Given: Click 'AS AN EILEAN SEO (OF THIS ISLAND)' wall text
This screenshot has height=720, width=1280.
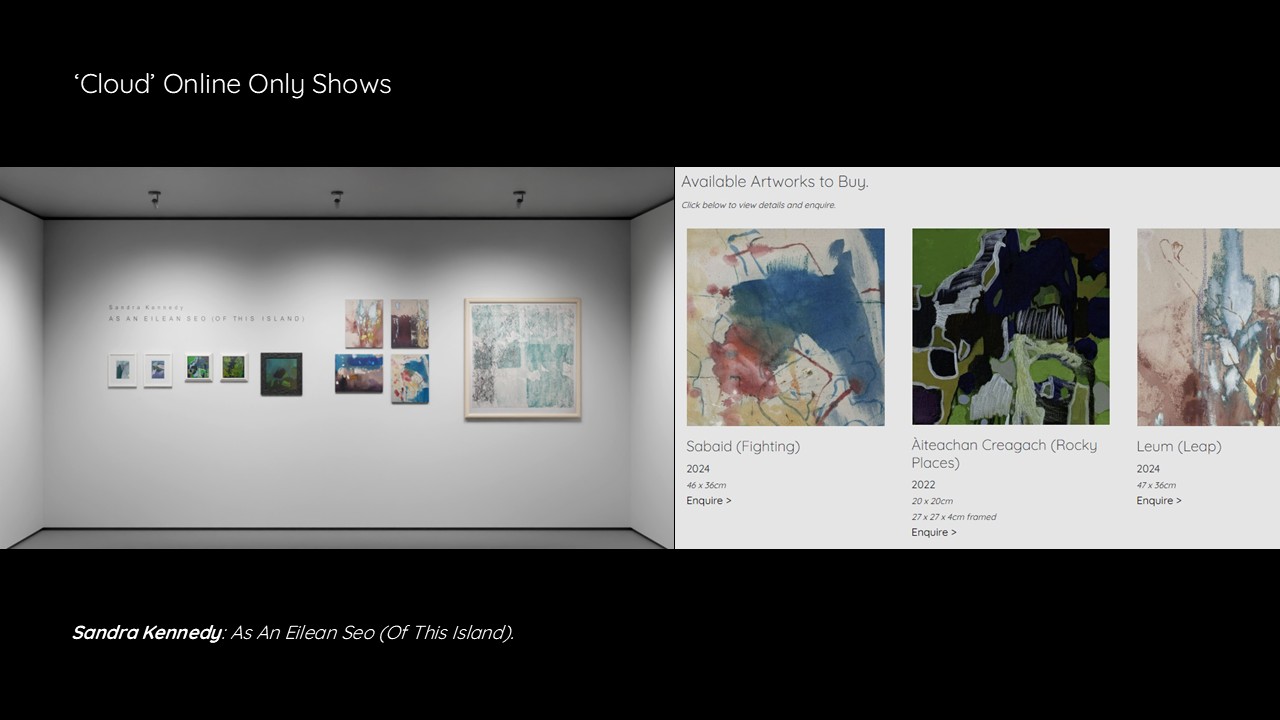Looking at the screenshot, I should tap(207, 319).
